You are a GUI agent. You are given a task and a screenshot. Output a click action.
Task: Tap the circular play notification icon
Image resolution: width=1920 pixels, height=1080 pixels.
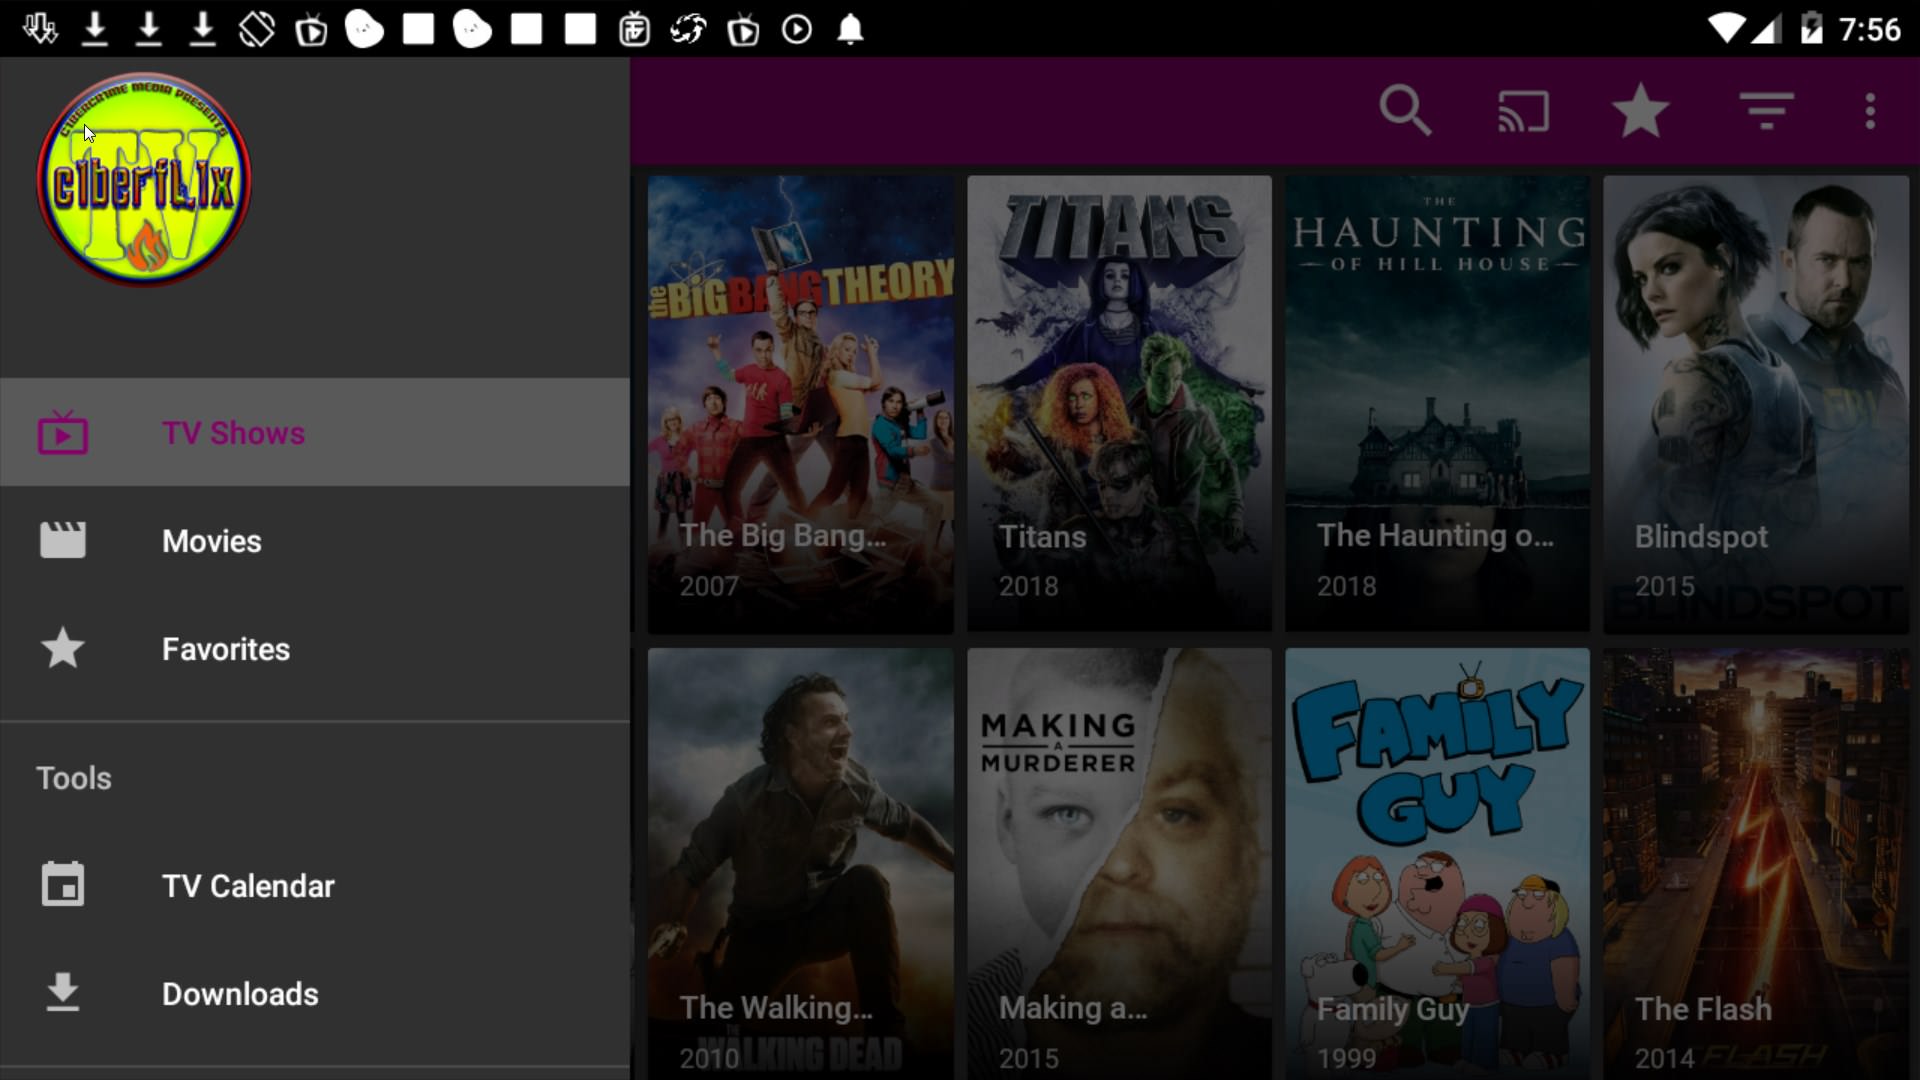(x=797, y=29)
